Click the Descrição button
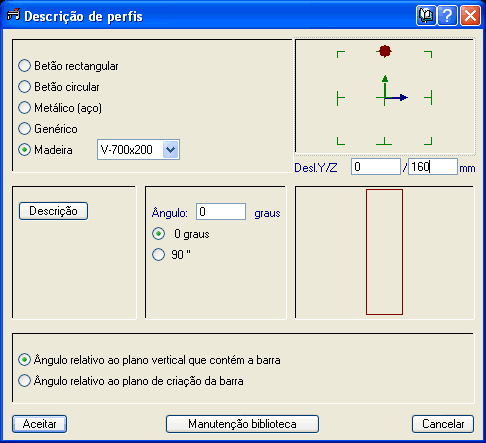Viewport: 486px width, 443px height. [53, 211]
